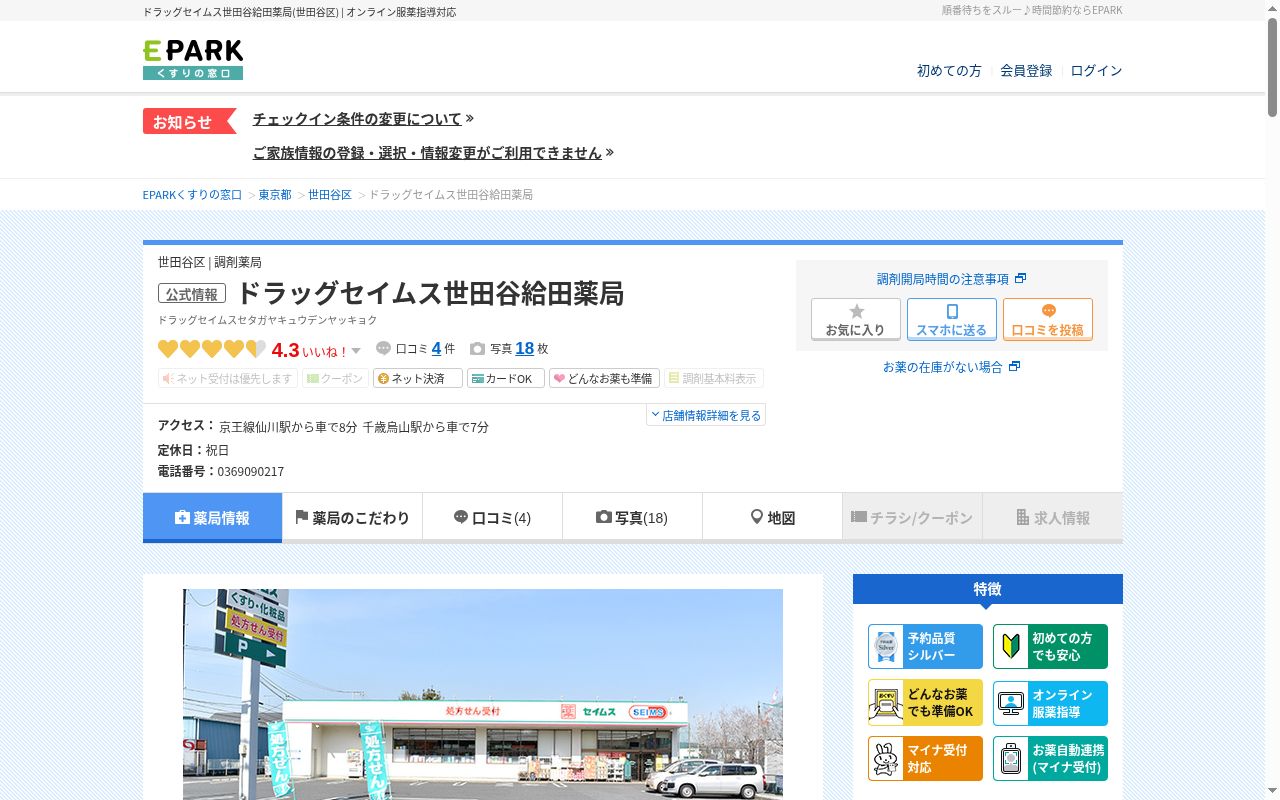Click the pharmacy storefront photo
Screen dimensions: 1280x800
point(483,694)
